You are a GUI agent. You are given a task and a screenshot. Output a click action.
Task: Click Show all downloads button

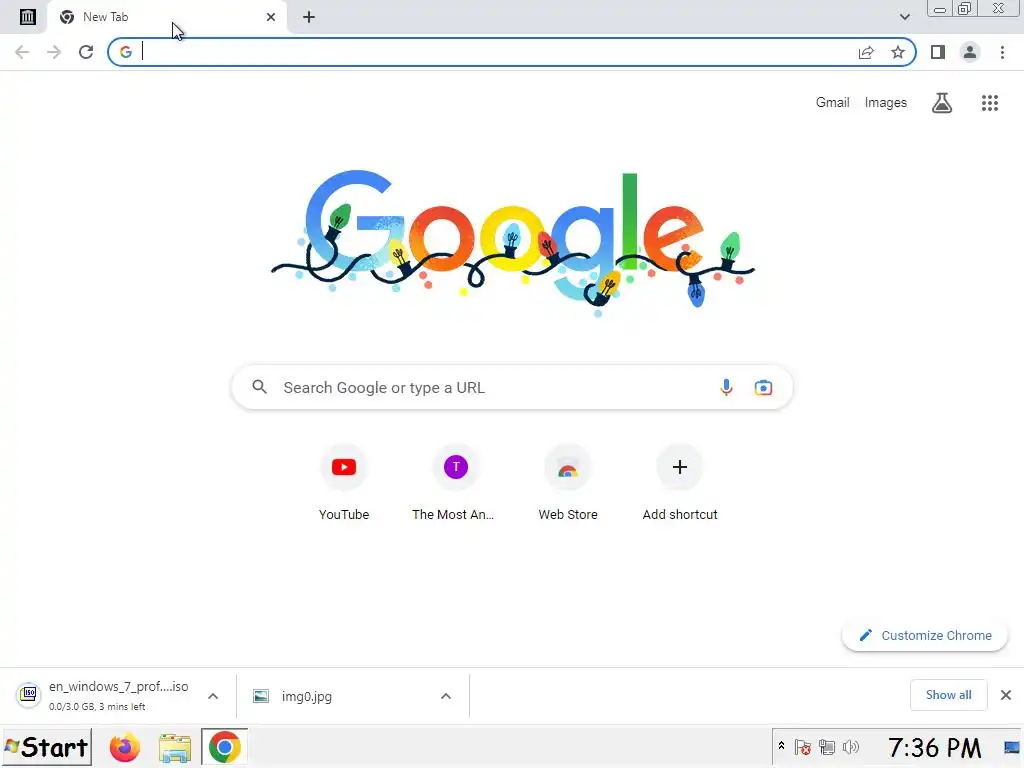pyautogui.click(x=948, y=695)
